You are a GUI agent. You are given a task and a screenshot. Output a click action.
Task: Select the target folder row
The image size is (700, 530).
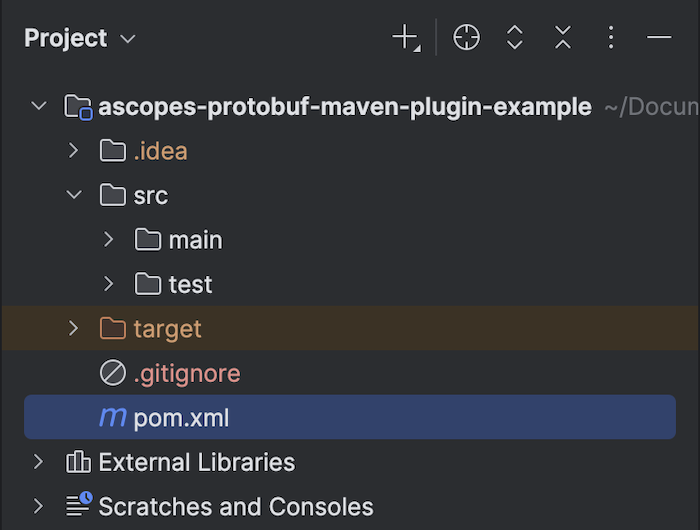point(350,328)
